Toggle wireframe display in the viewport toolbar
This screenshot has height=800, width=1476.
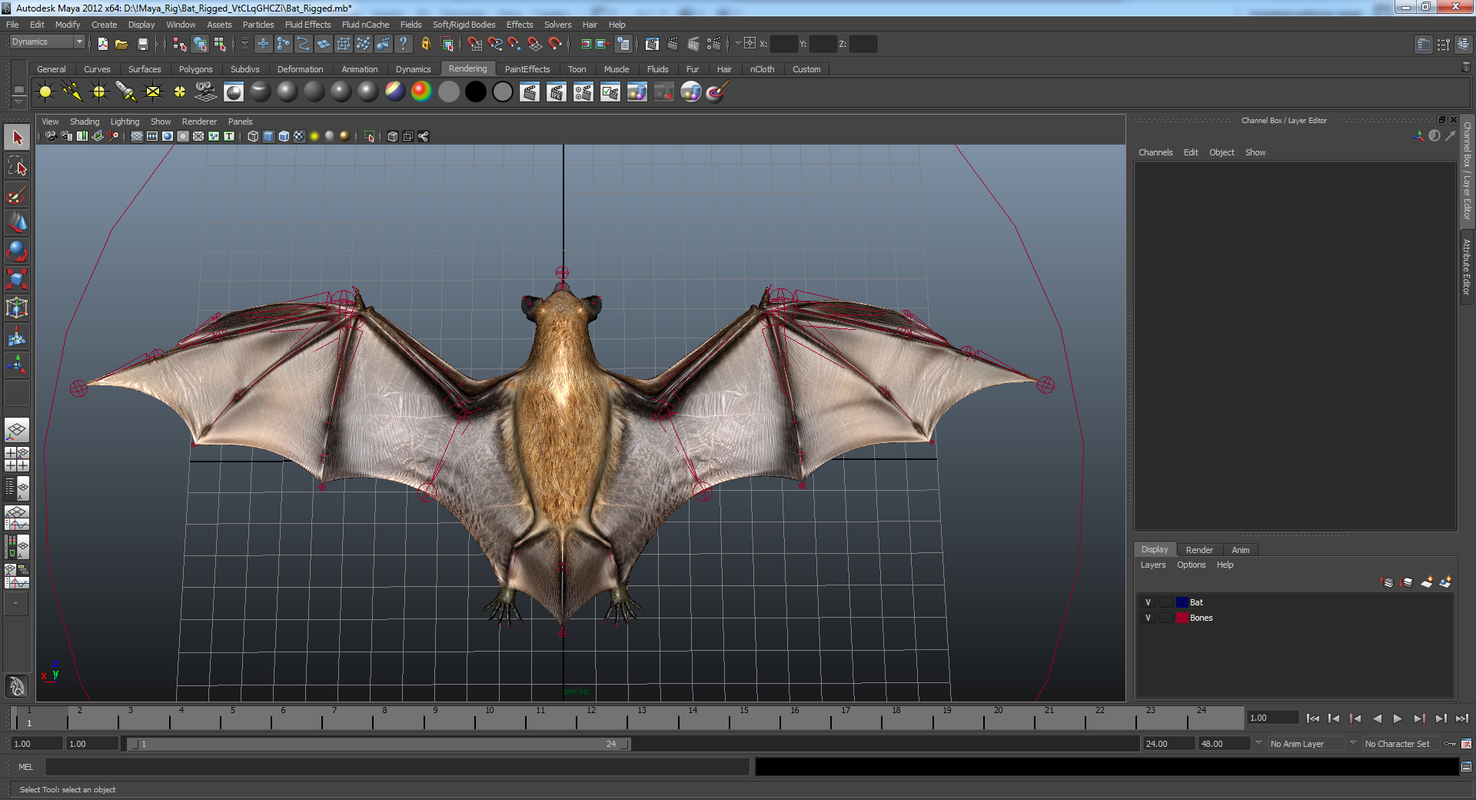[251, 136]
